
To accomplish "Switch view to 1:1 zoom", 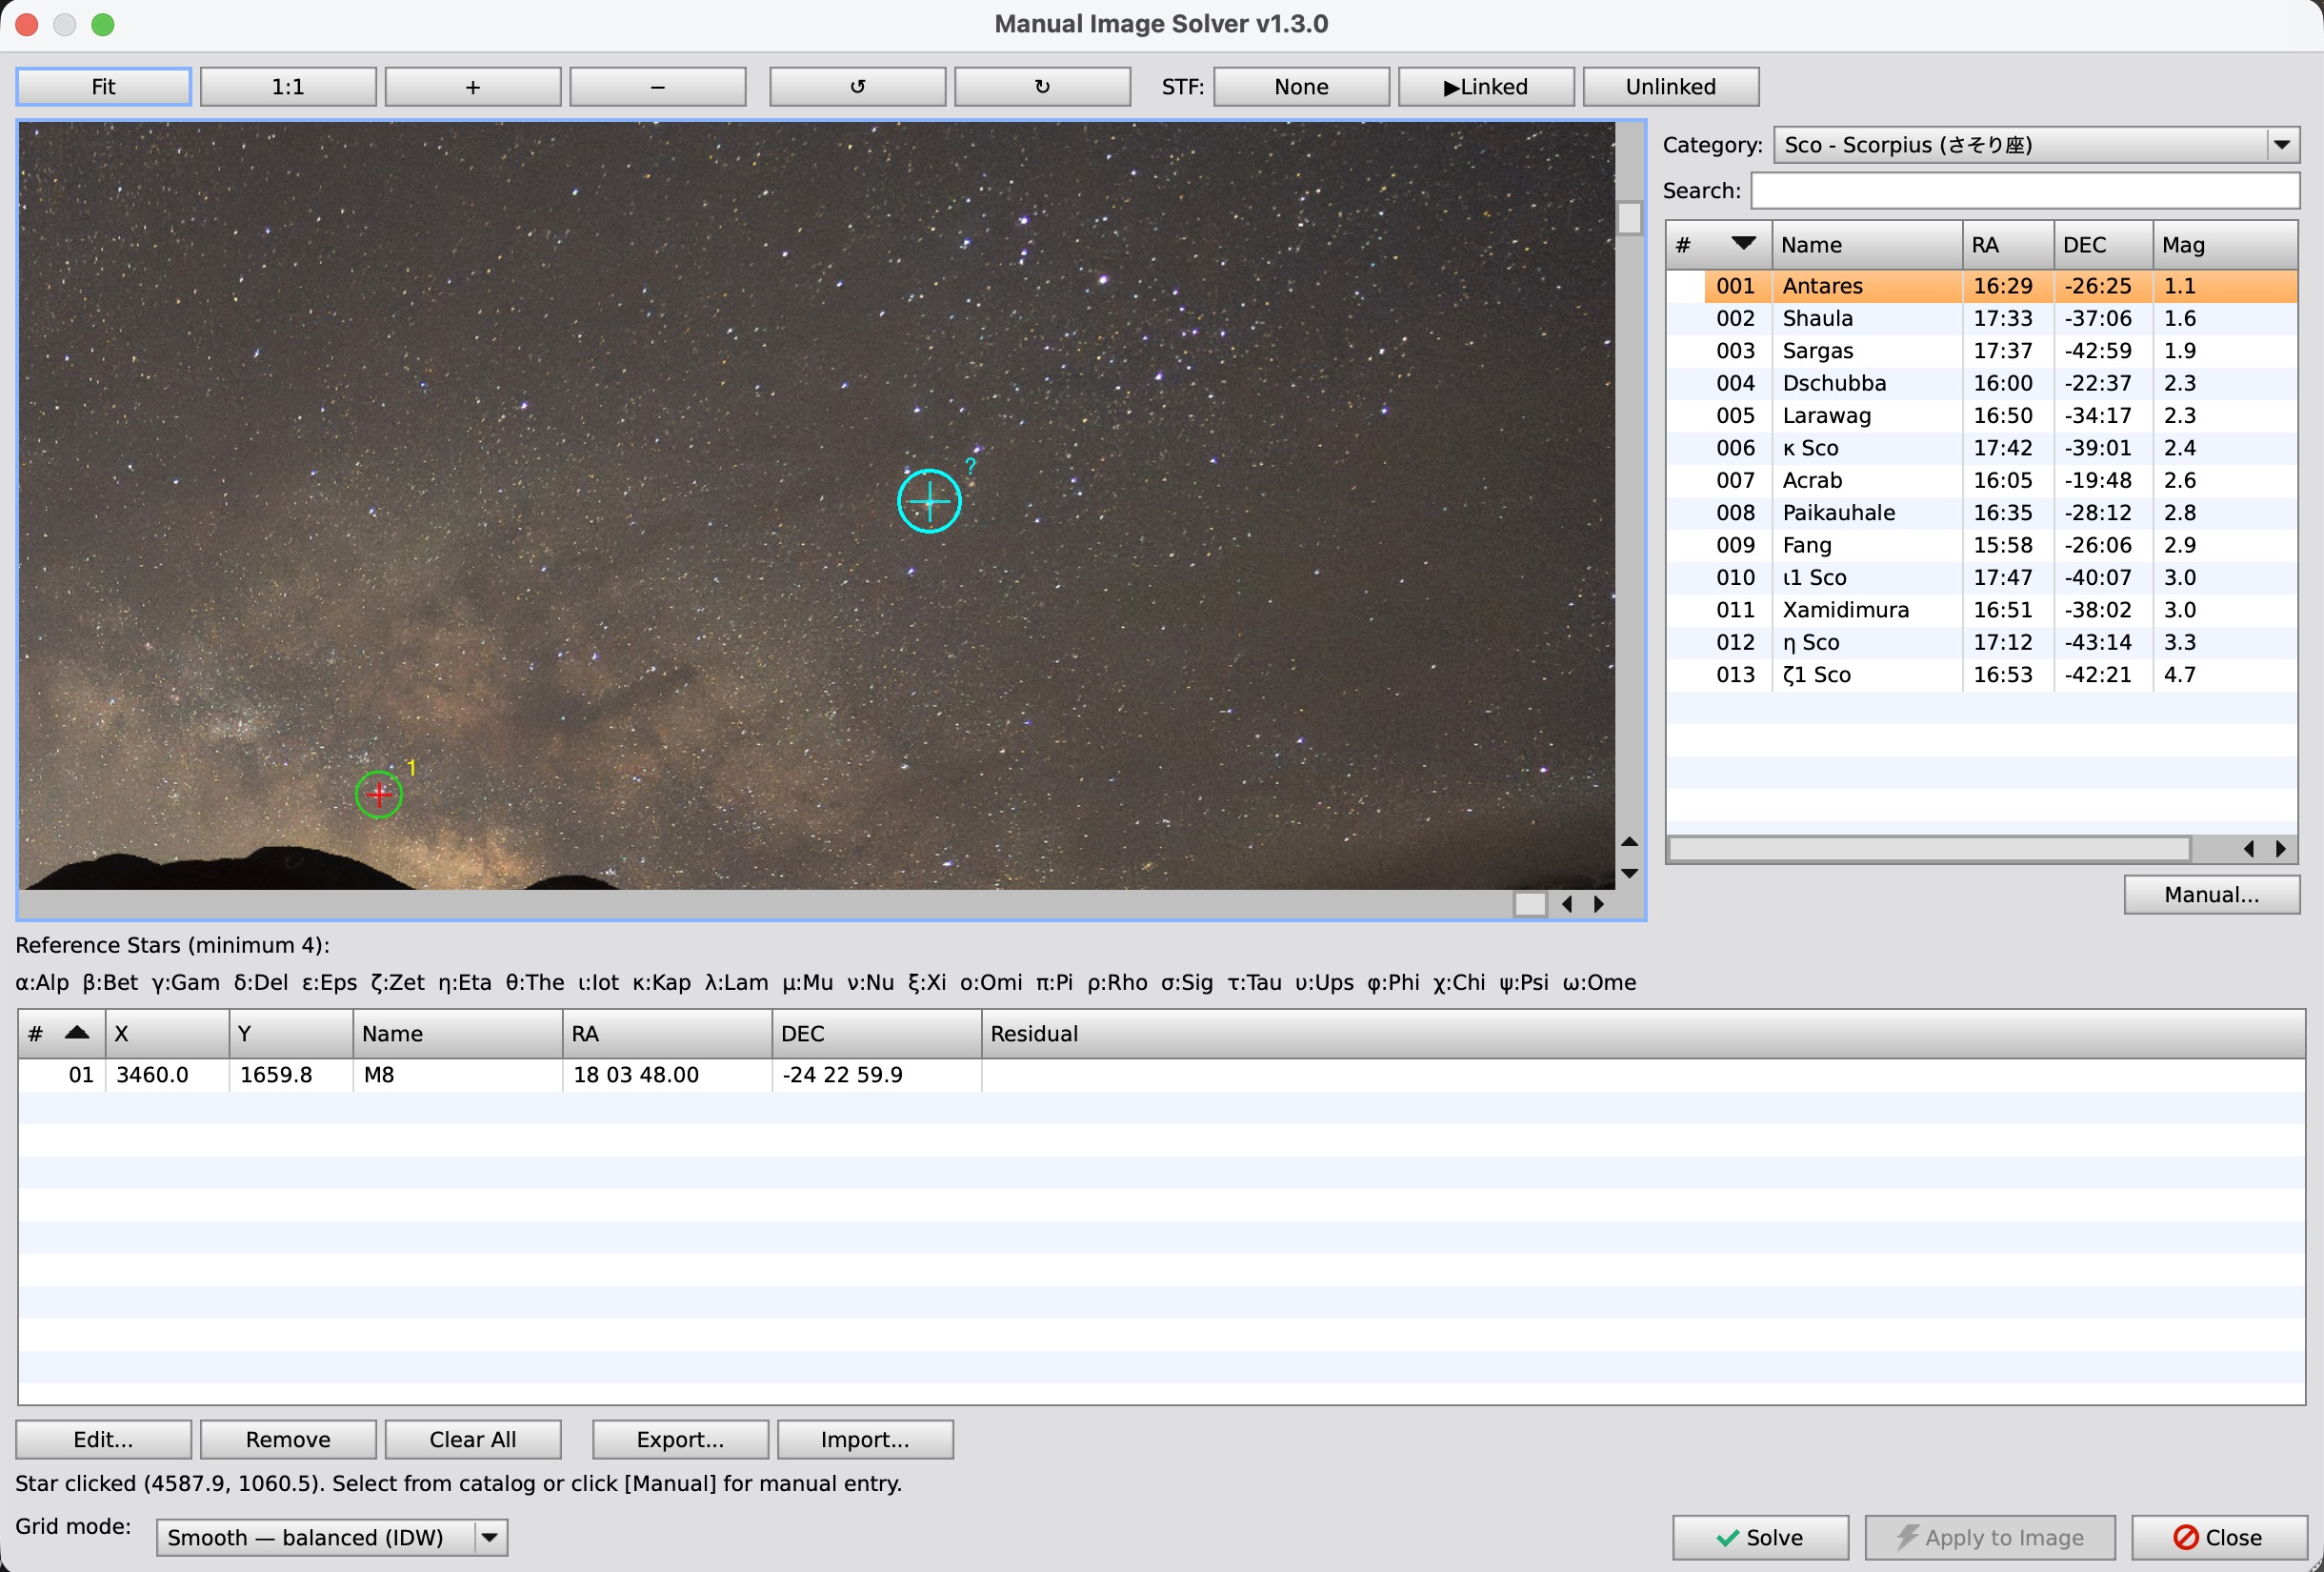I will 288,86.
